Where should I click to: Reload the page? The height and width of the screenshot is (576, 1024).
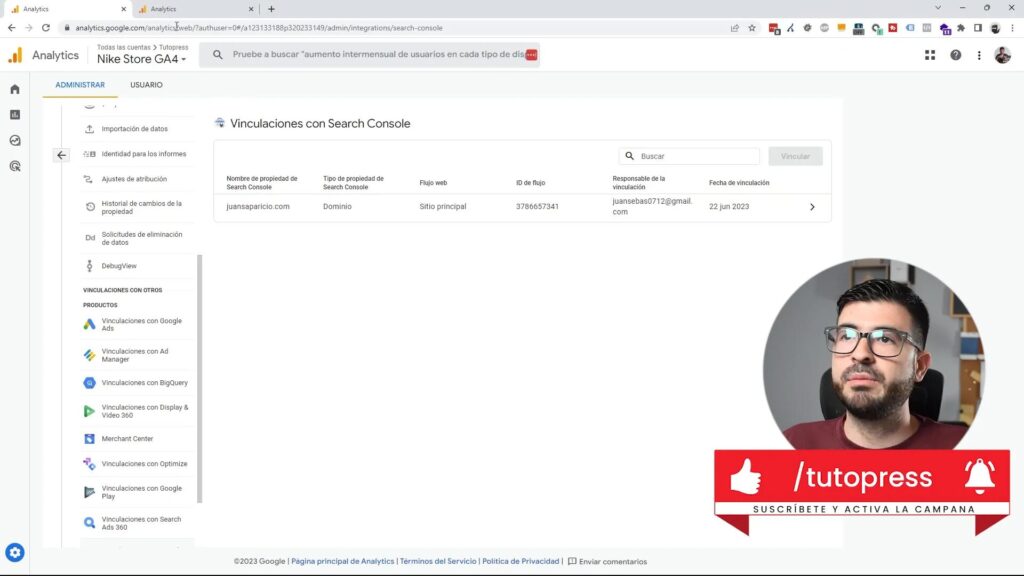46,28
